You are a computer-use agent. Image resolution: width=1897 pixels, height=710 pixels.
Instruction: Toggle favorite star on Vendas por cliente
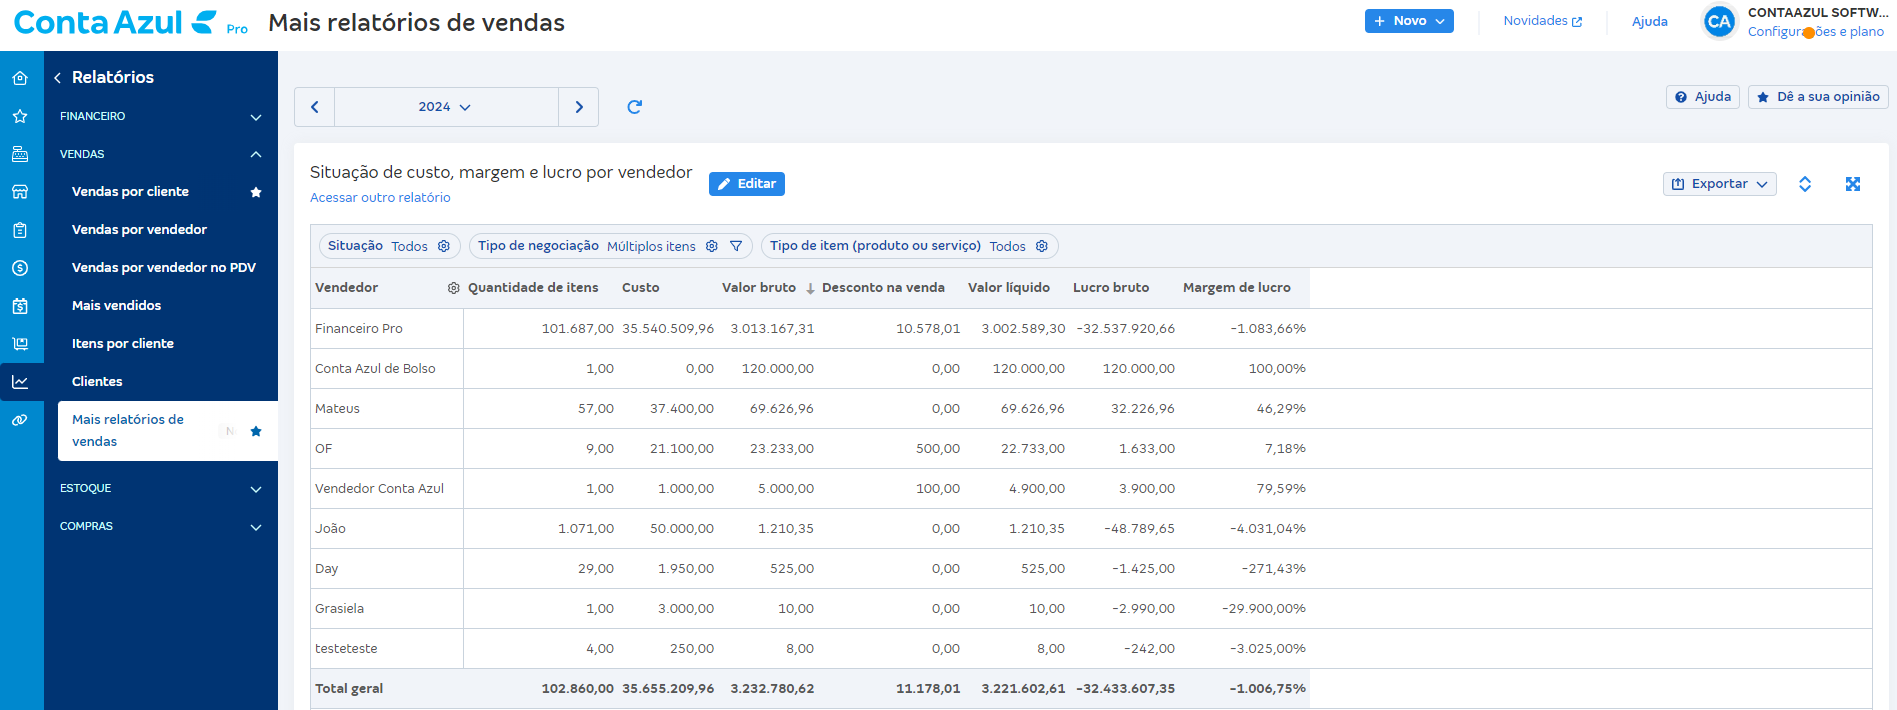tap(256, 192)
